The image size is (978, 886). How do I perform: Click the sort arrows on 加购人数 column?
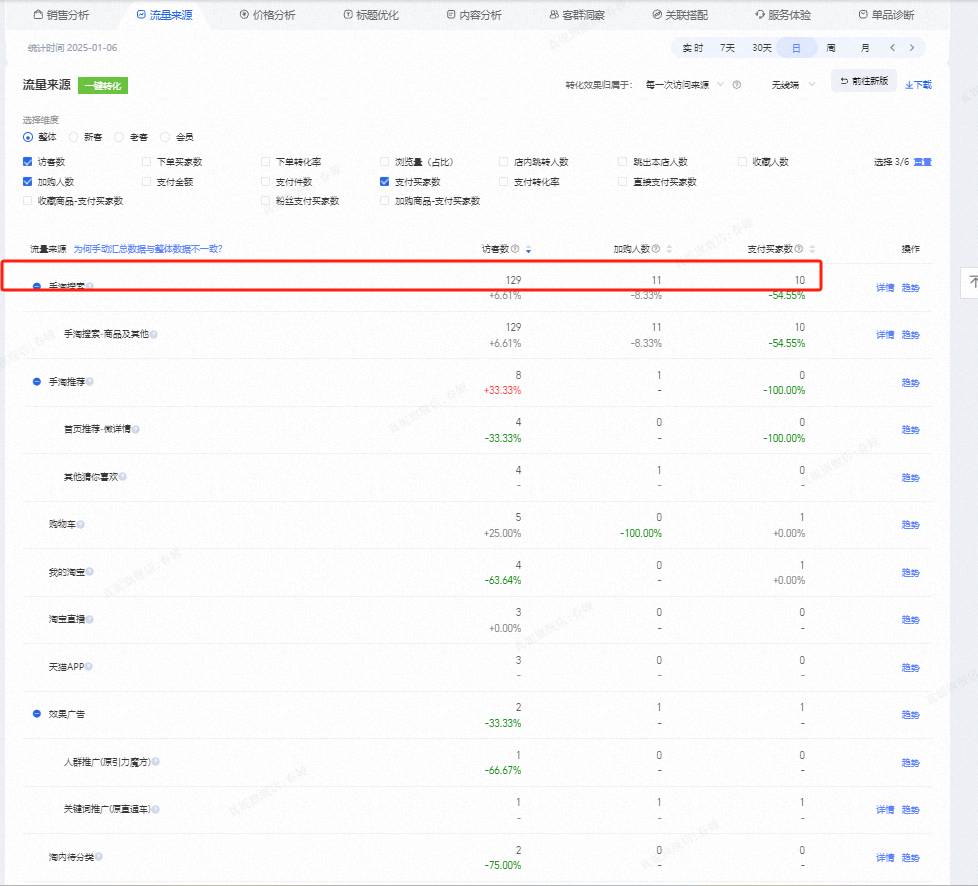click(x=669, y=249)
